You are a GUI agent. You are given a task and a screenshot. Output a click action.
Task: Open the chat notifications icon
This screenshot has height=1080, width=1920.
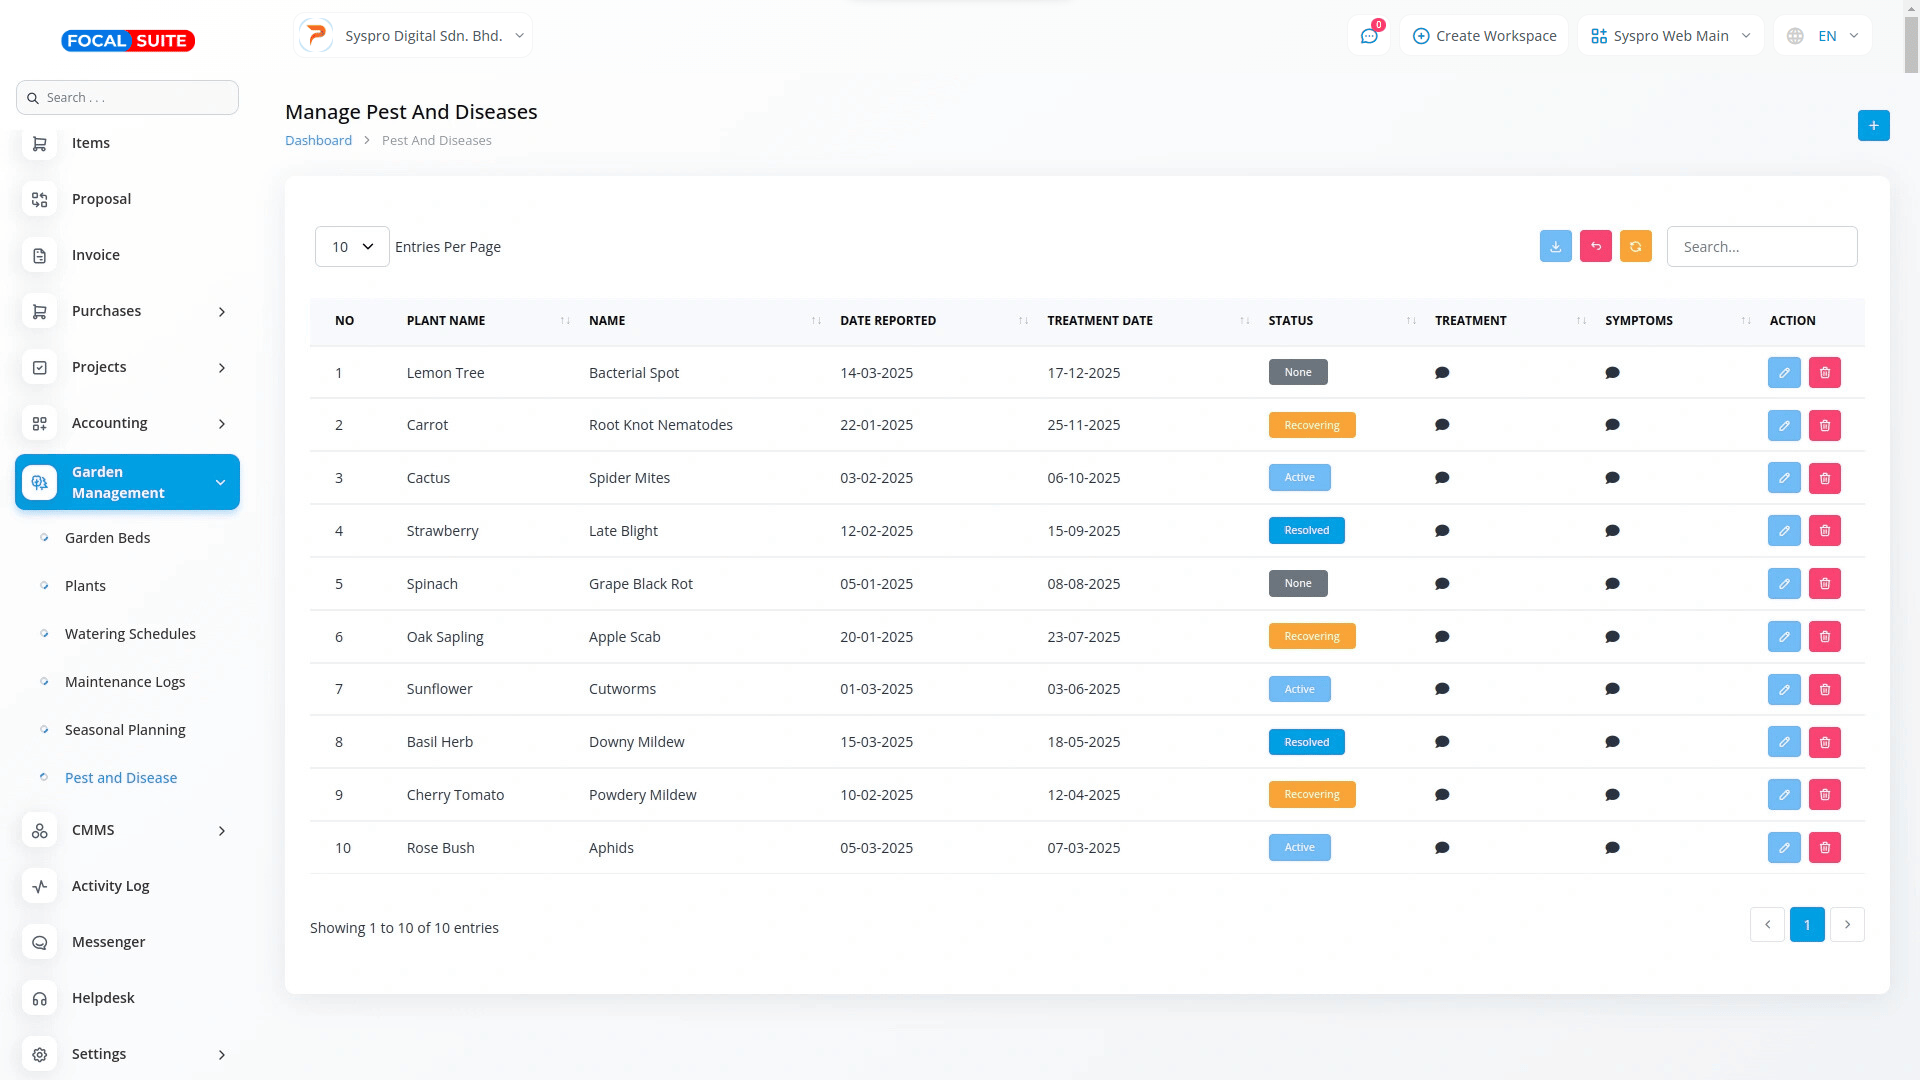pyautogui.click(x=1368, y=36)
